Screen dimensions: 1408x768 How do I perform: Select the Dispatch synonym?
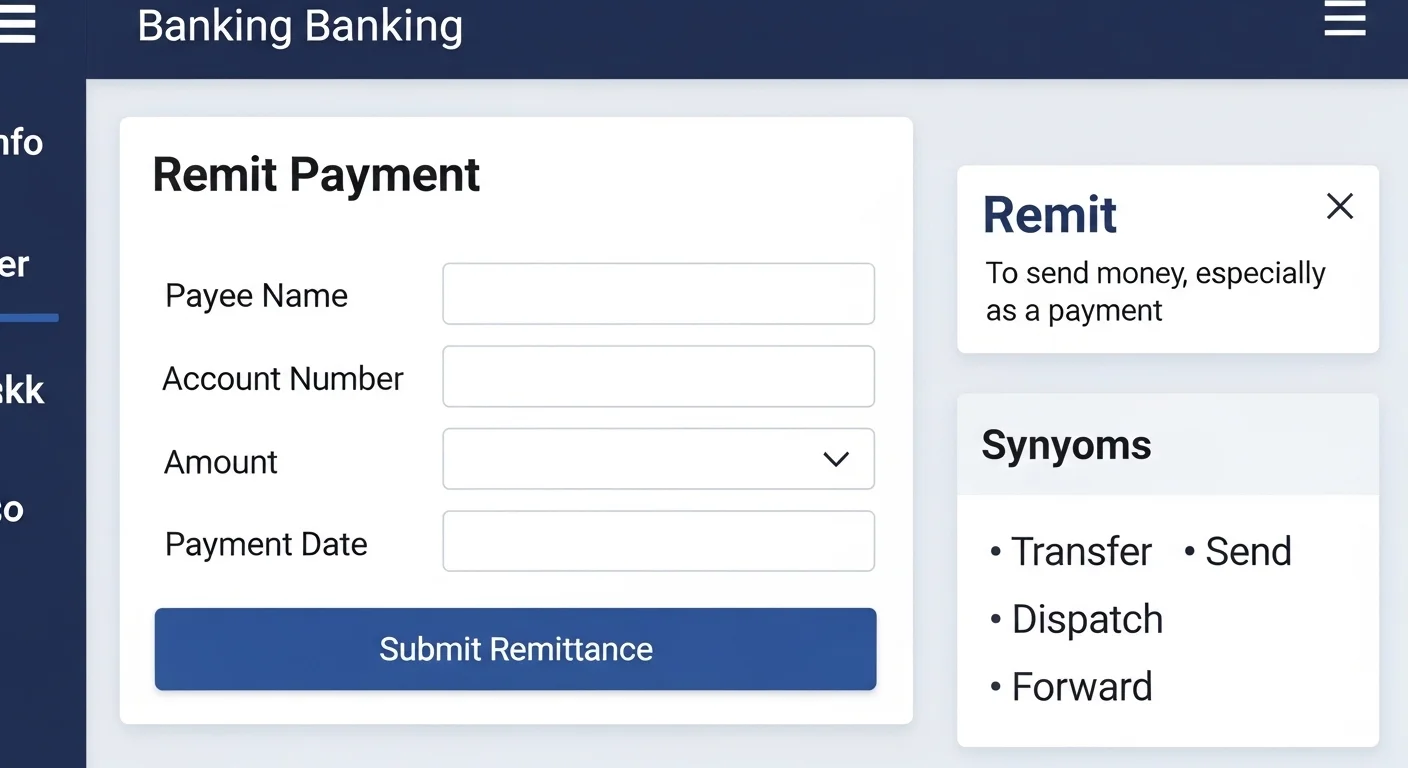(1087, 619)
